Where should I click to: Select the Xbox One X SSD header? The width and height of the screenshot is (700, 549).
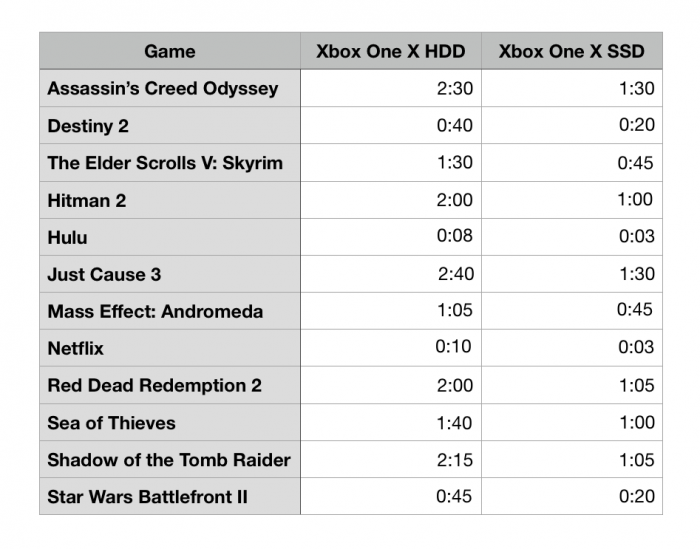[x=571, y=51]
